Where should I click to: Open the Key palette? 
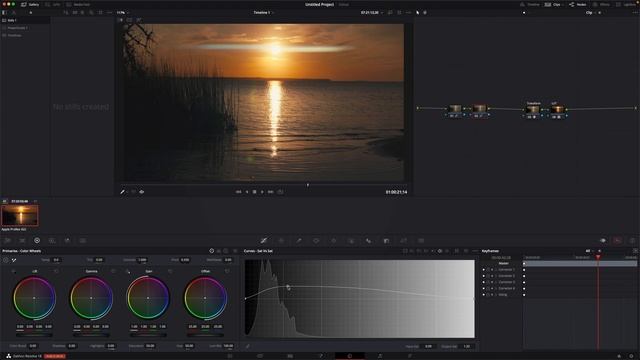coord(386,241)
